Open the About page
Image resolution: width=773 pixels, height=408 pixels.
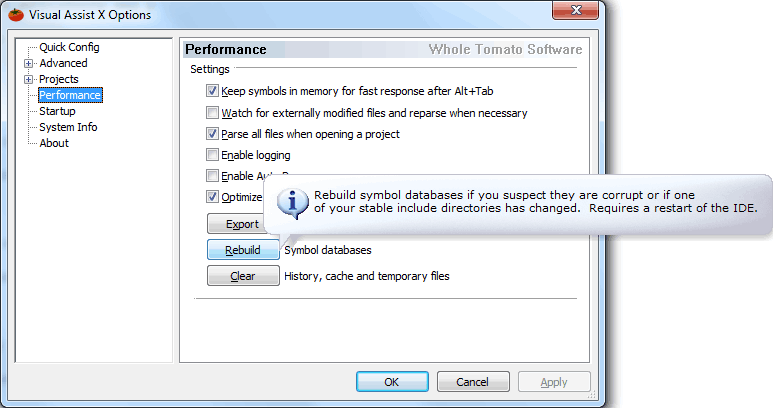tap(54, 143)
